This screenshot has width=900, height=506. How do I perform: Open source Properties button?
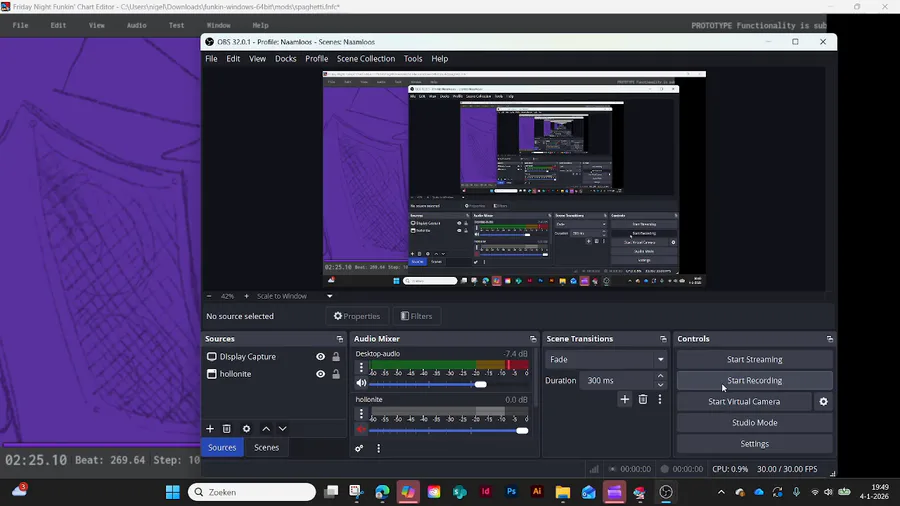tap(357, 316)
